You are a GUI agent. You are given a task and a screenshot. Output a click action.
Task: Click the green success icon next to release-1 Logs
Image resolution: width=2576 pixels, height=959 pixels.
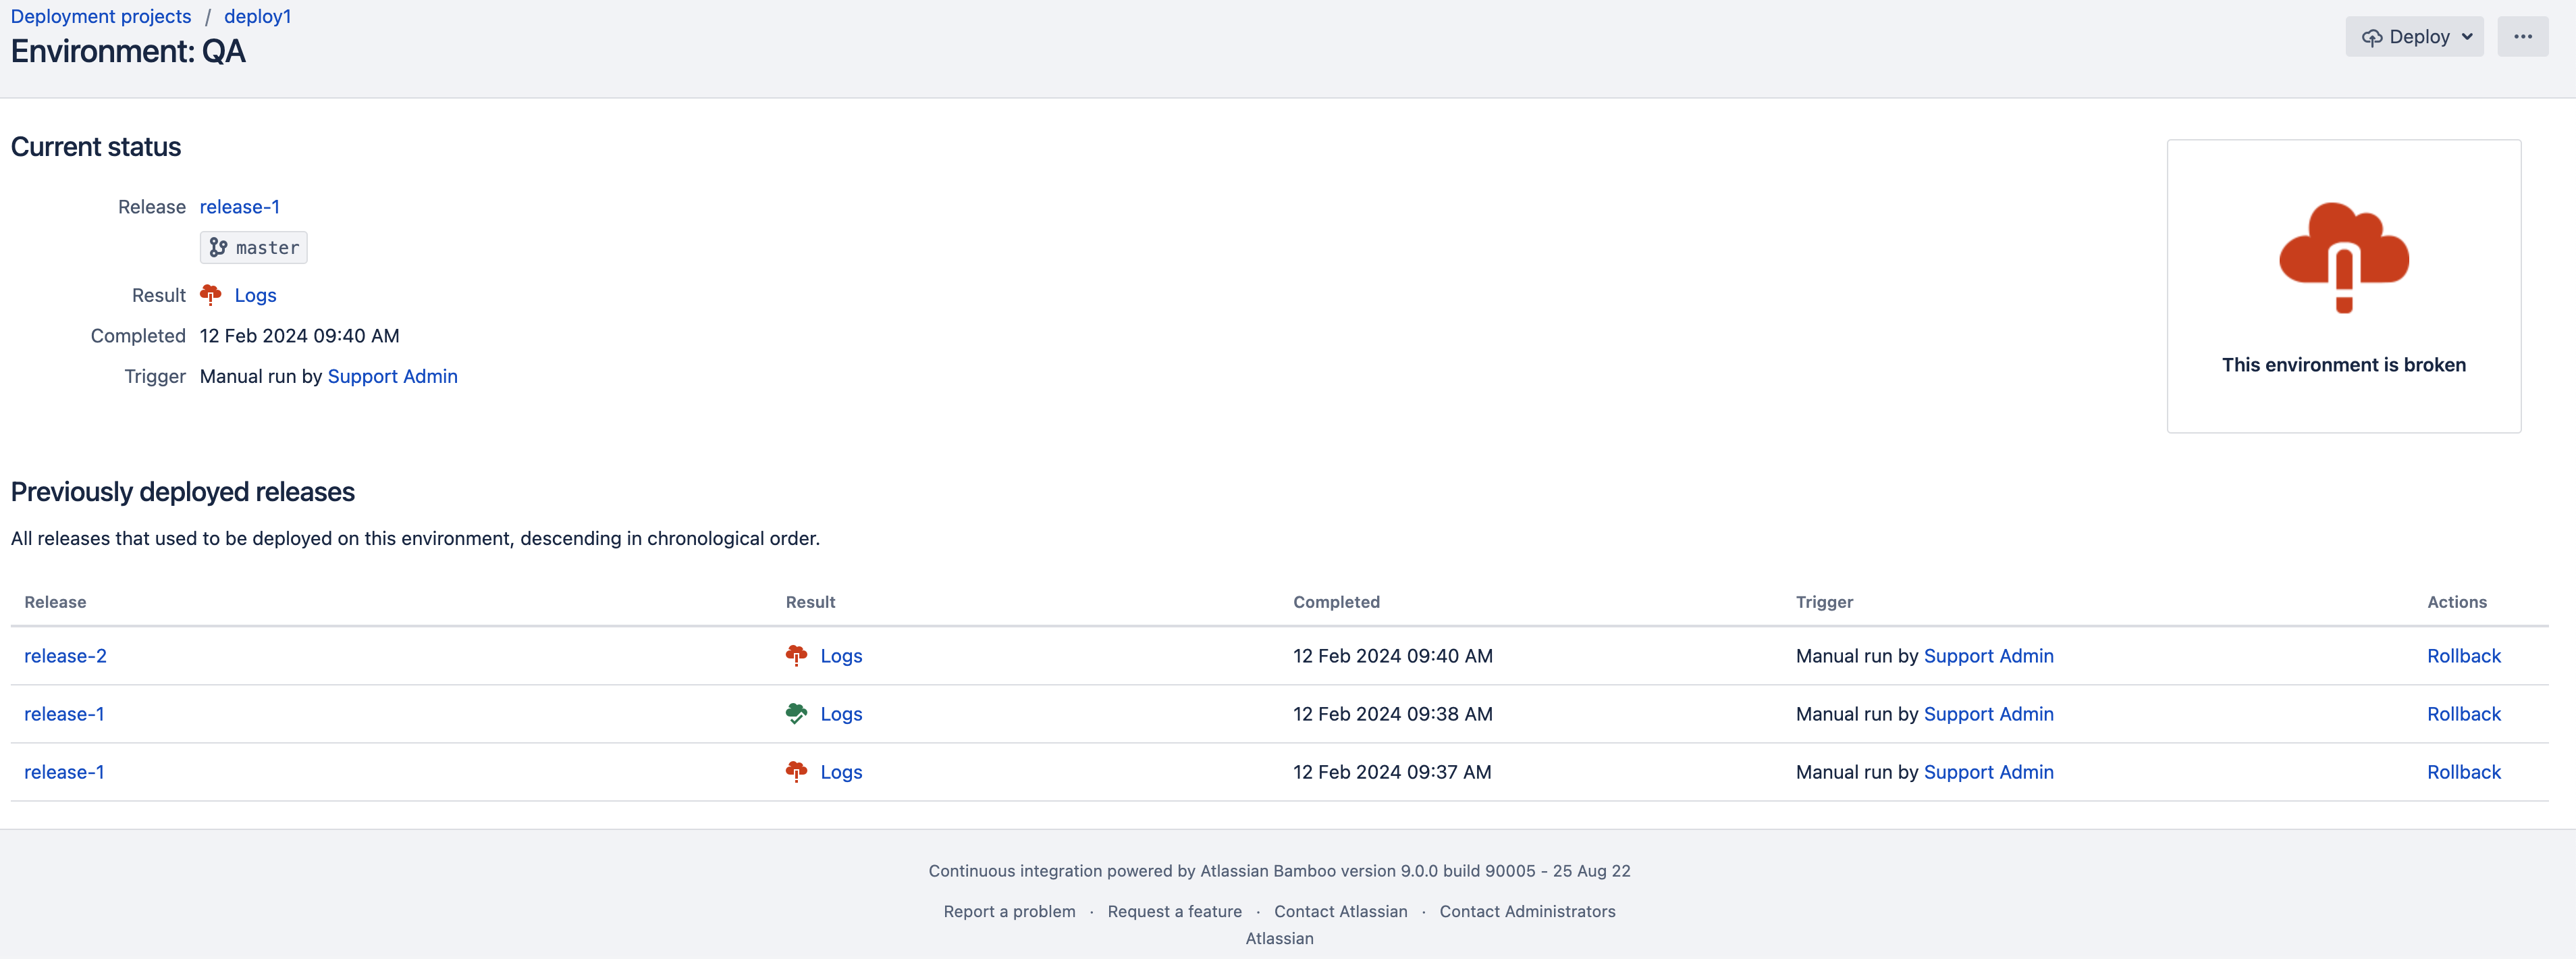[x=796, y=713]
